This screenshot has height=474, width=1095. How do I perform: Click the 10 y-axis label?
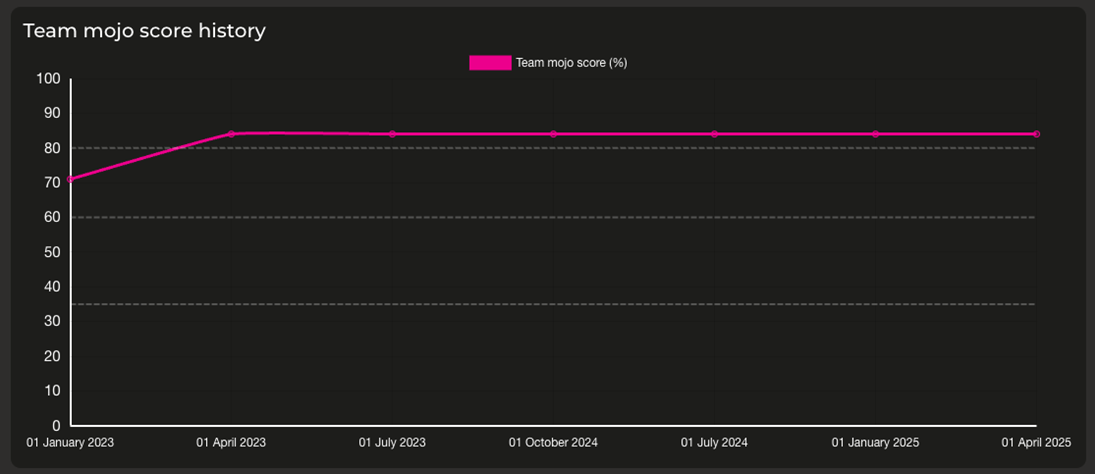click(54, 390)
